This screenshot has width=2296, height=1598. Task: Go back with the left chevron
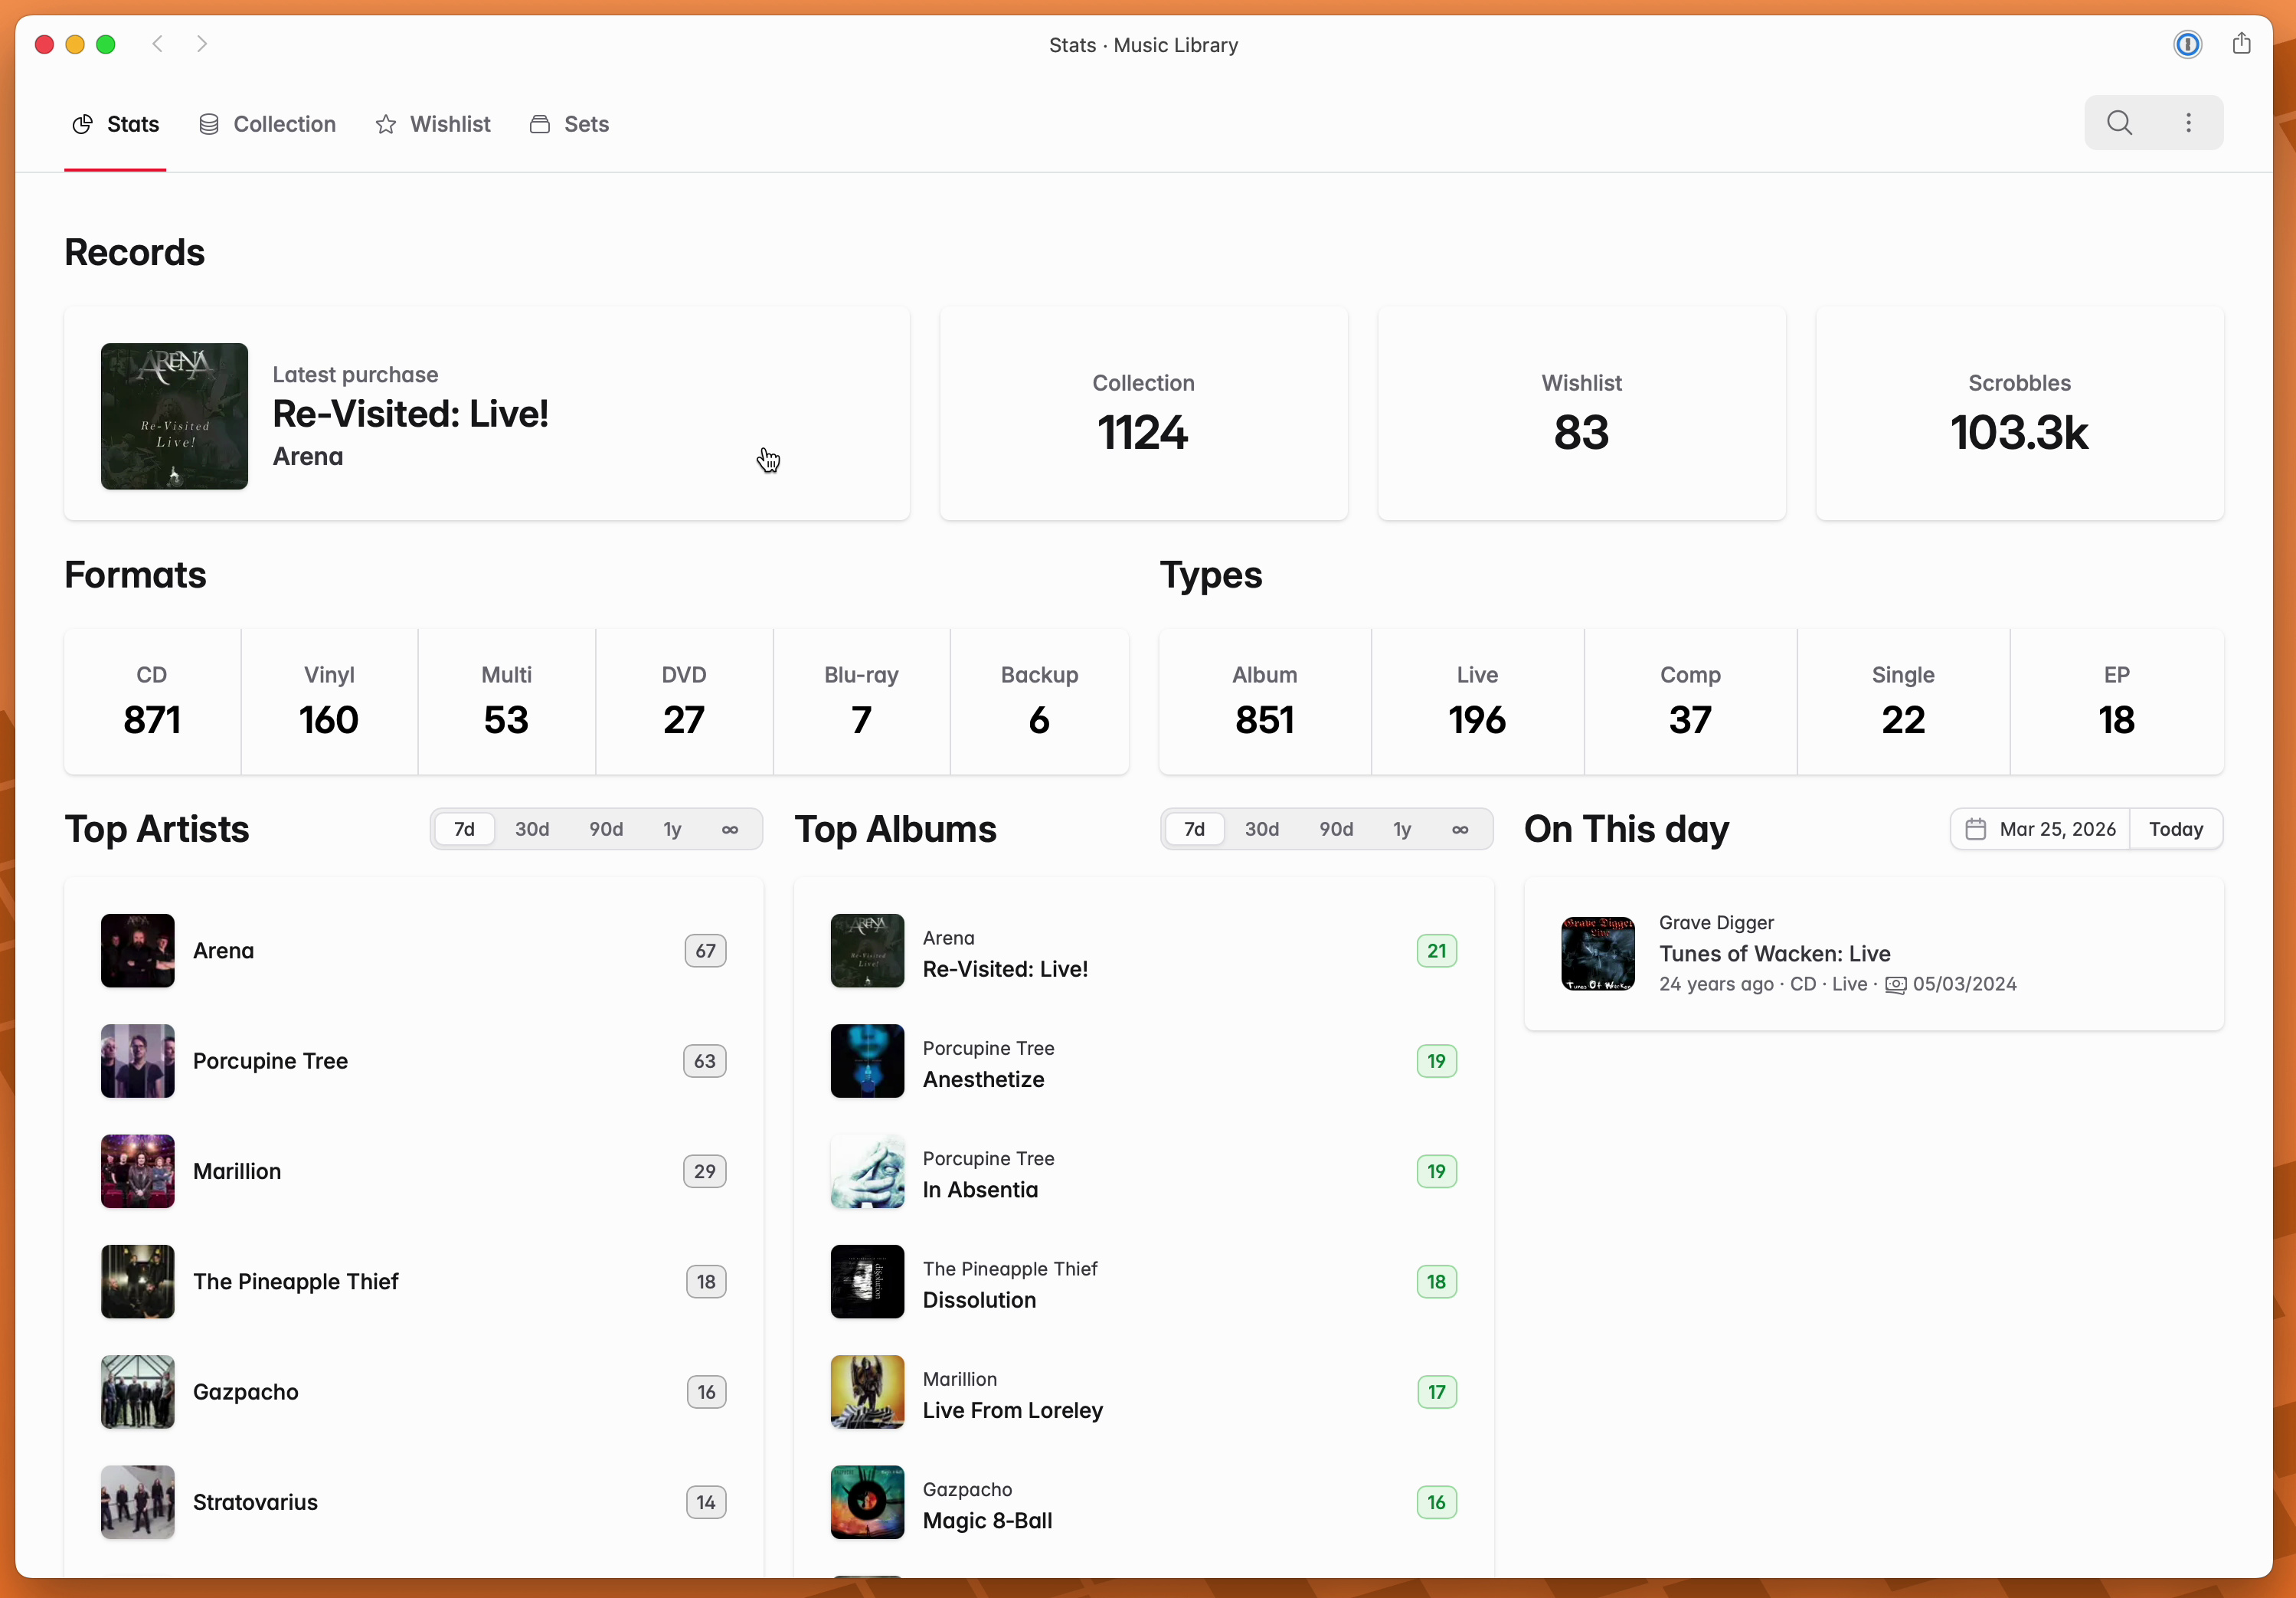[x=157, y=44]
